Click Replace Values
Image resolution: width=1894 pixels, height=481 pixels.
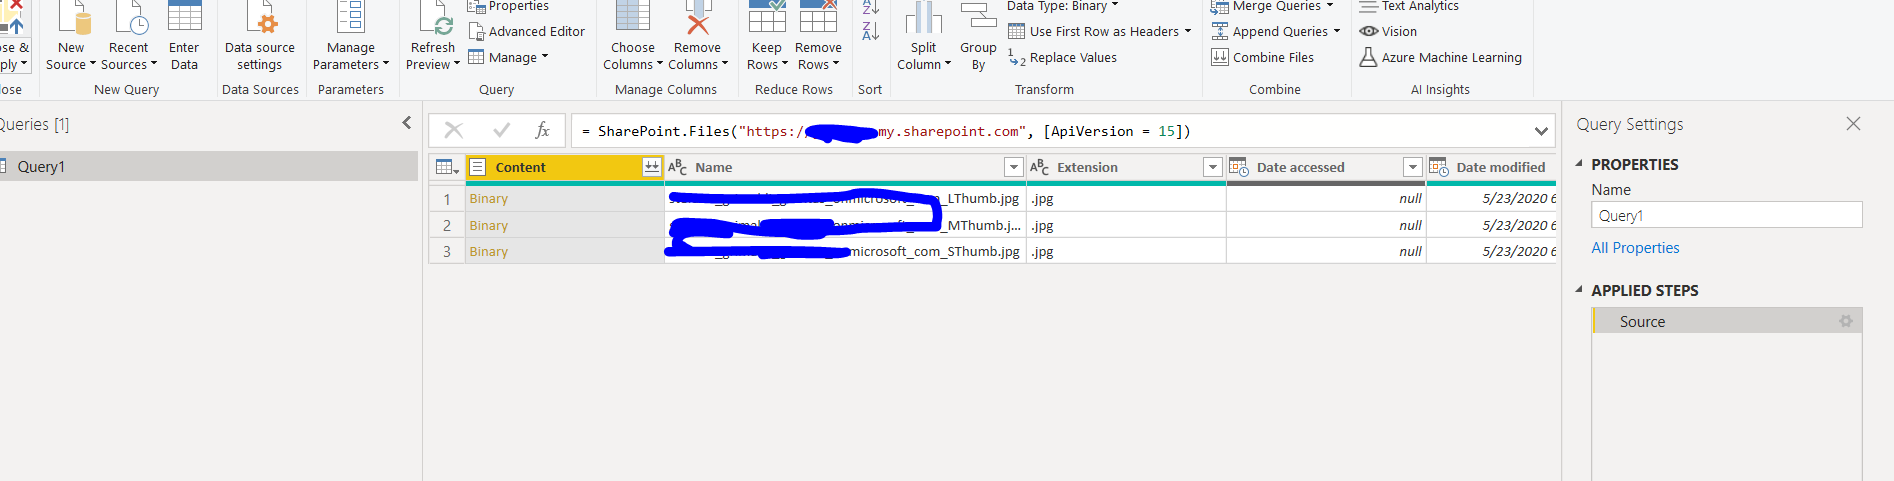click(x=1063, y=58)
